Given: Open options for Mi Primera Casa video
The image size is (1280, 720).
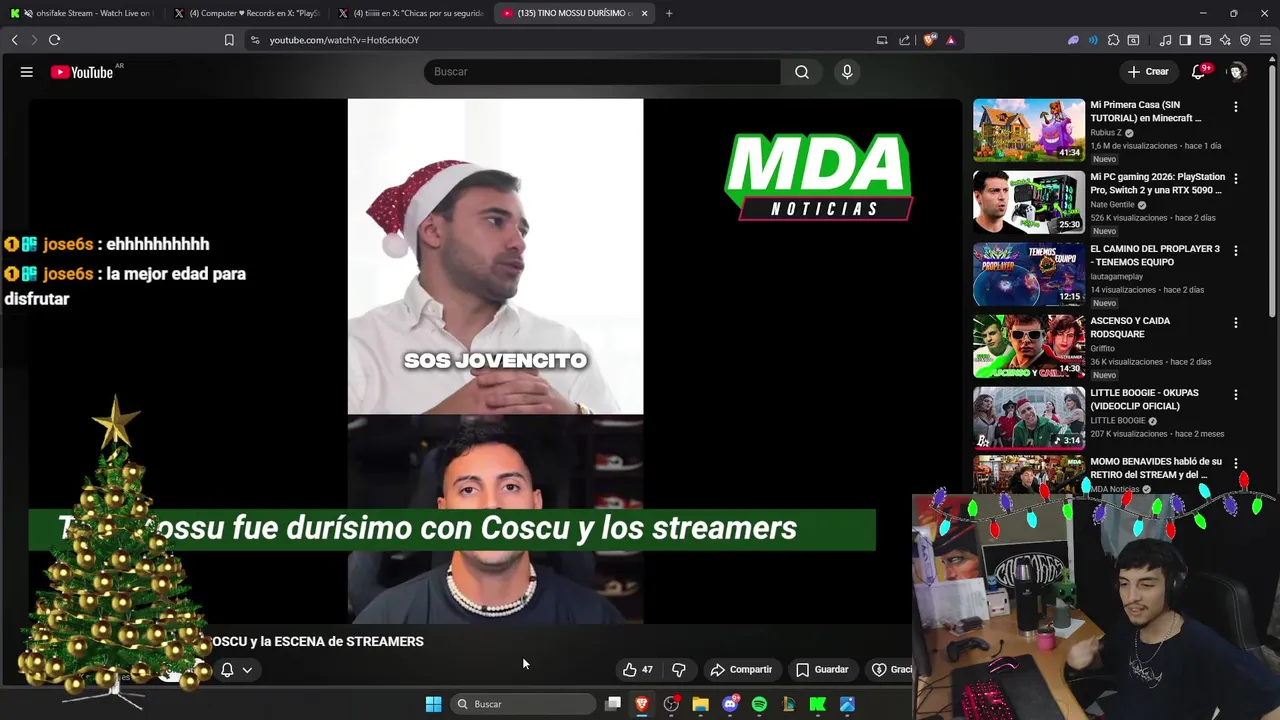Looking at the screenshot, I should [x=1236, y=107].
